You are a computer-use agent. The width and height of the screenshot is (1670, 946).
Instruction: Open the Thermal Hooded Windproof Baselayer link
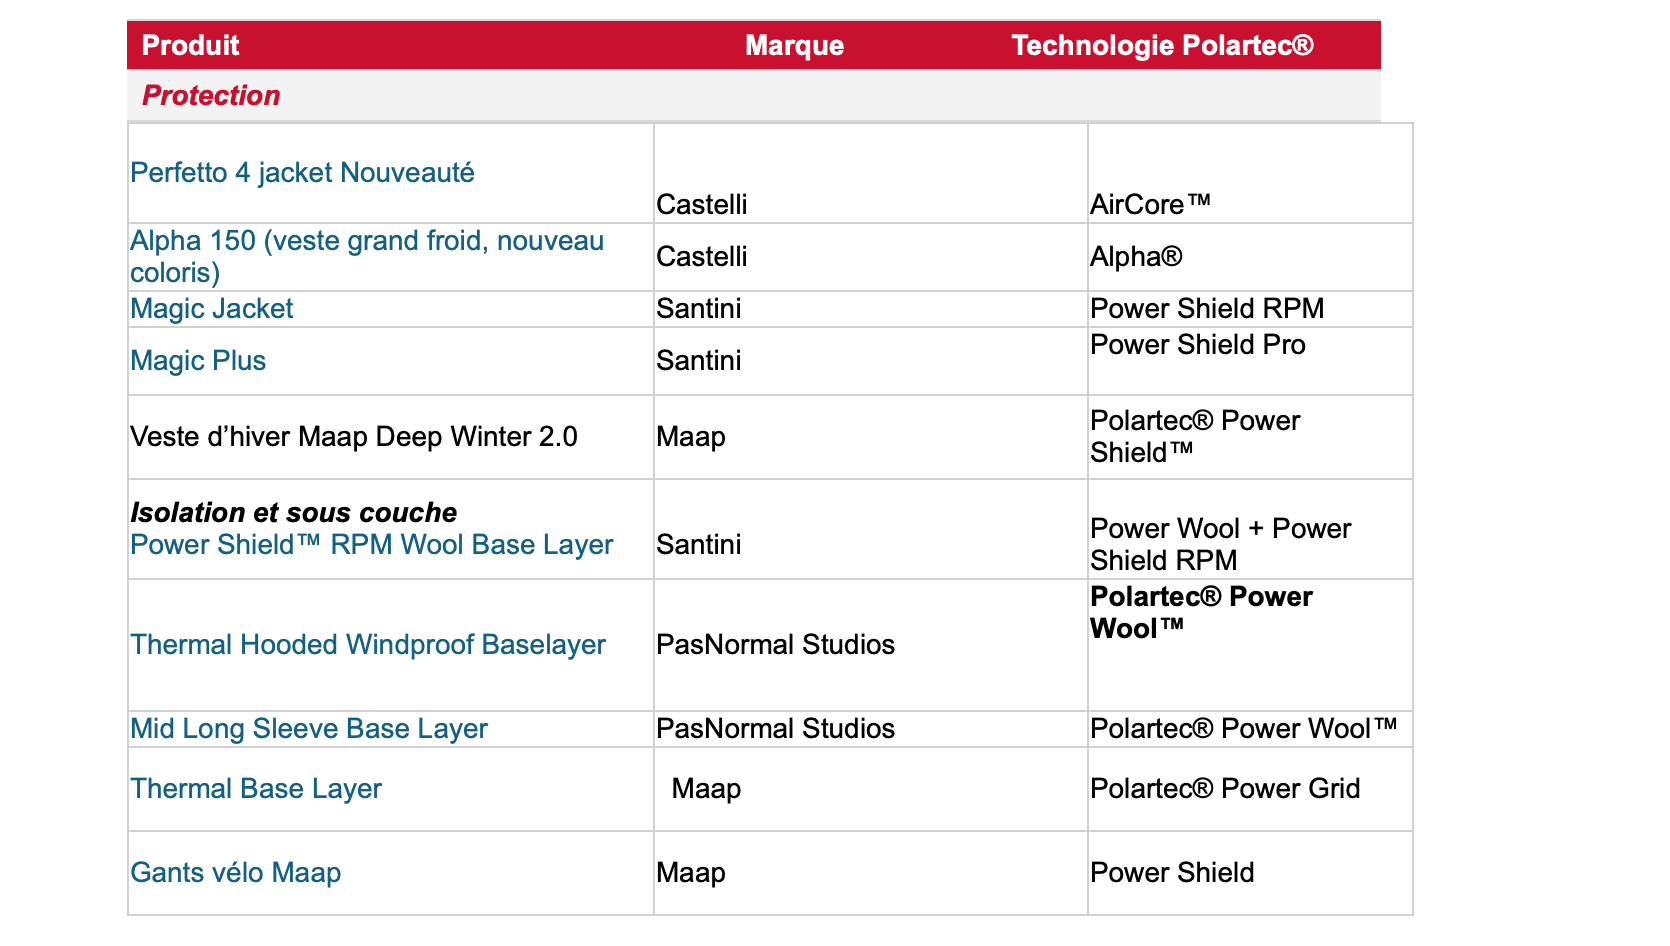tap(368, 645)
